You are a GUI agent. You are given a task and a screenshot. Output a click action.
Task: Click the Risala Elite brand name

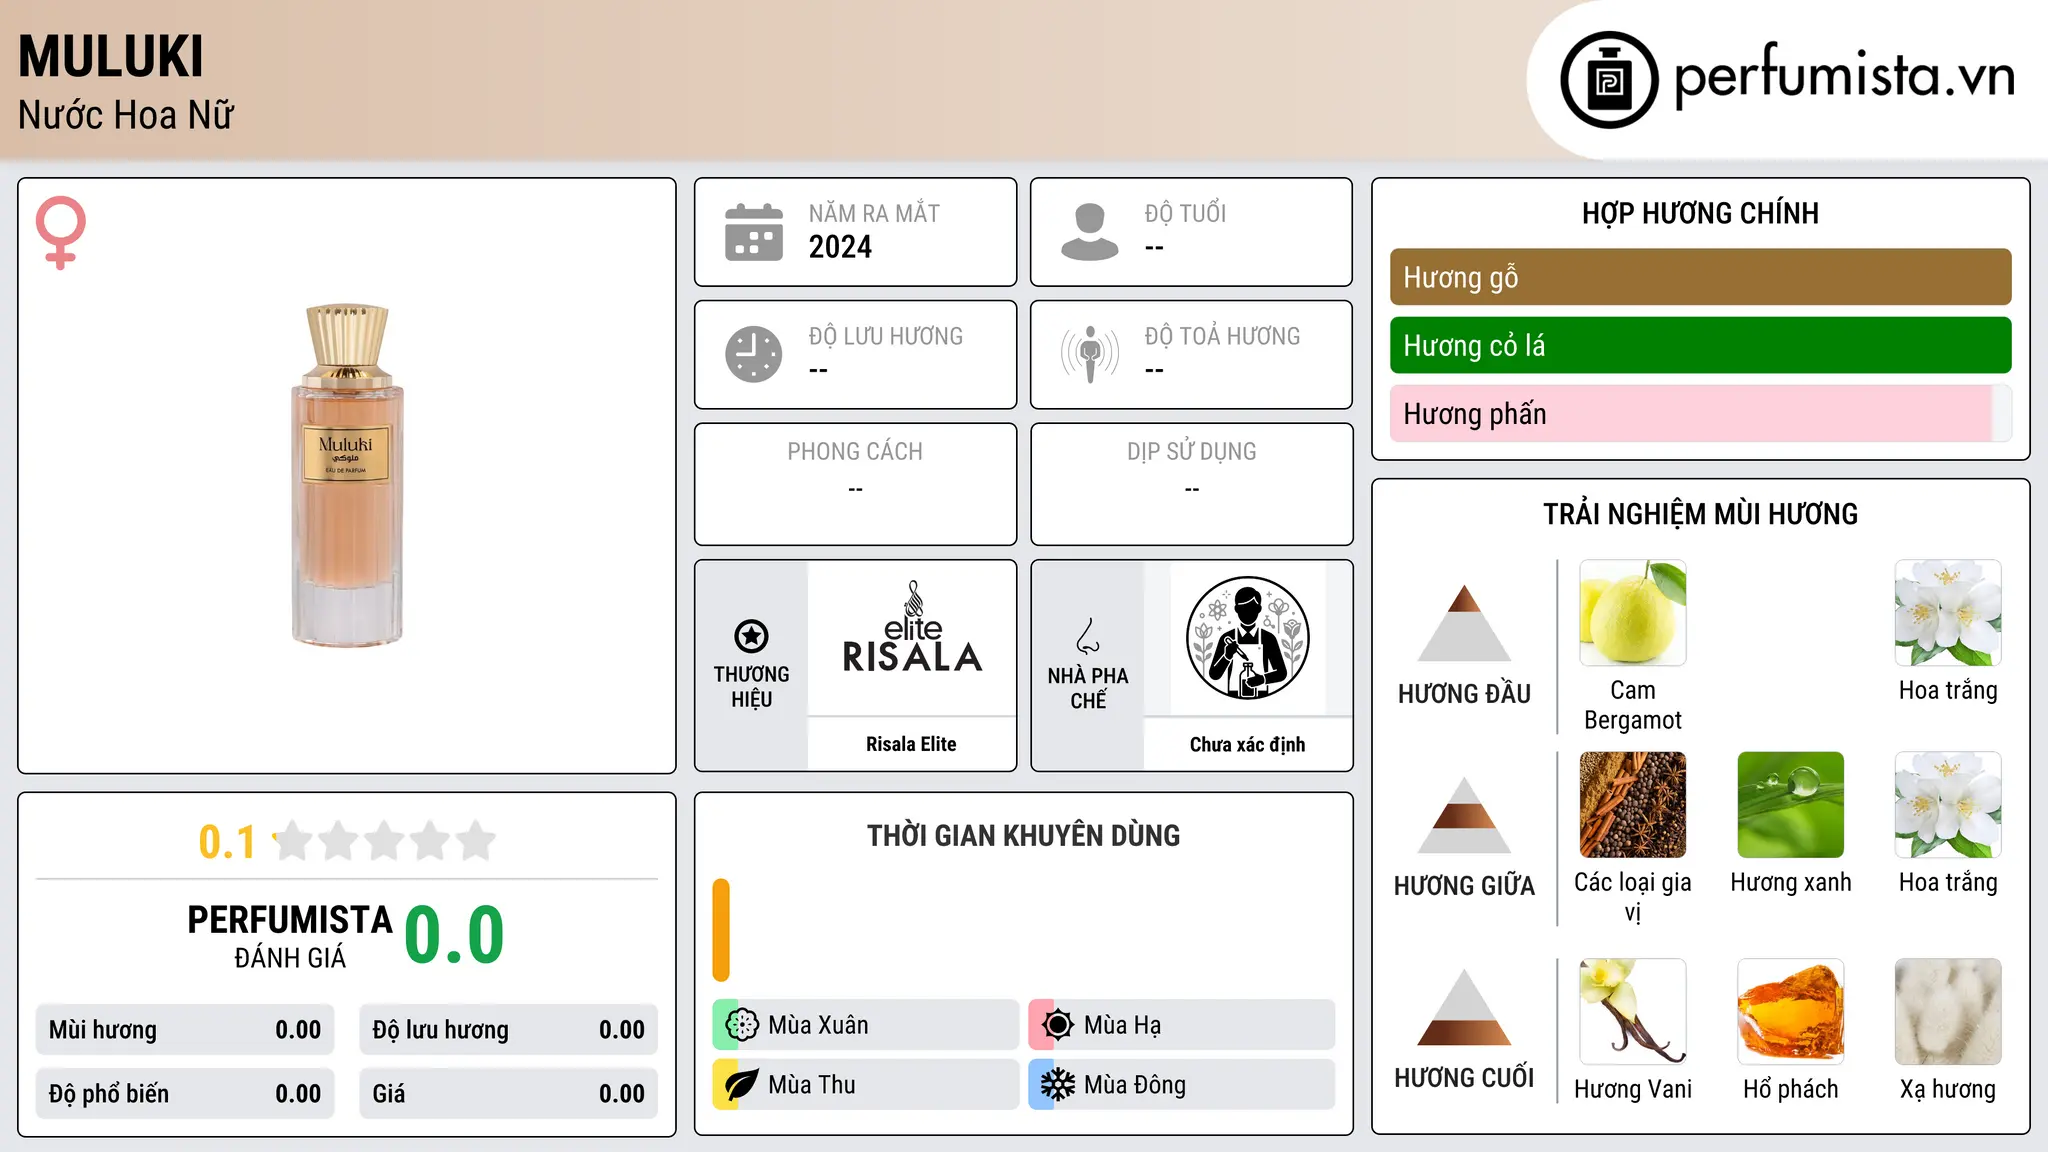pos(911,744)
